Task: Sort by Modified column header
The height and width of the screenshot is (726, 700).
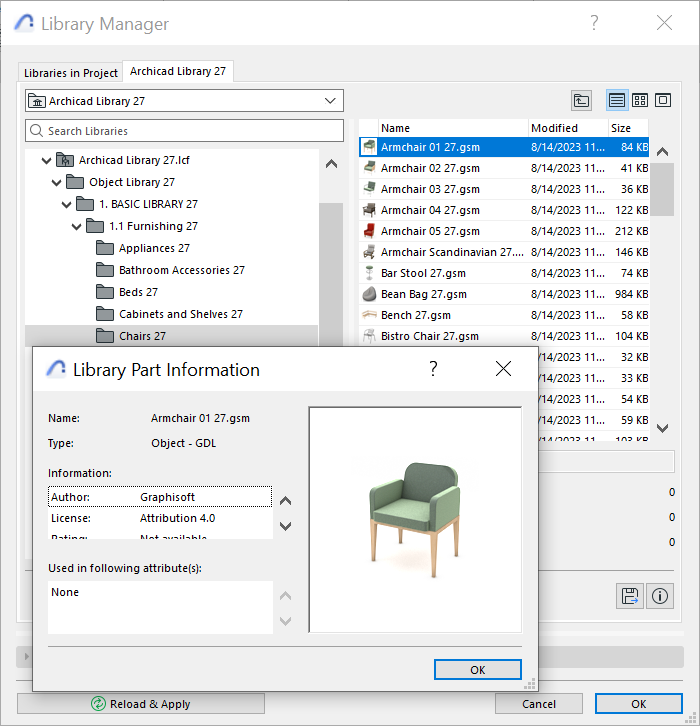Action: coord(568,128)
